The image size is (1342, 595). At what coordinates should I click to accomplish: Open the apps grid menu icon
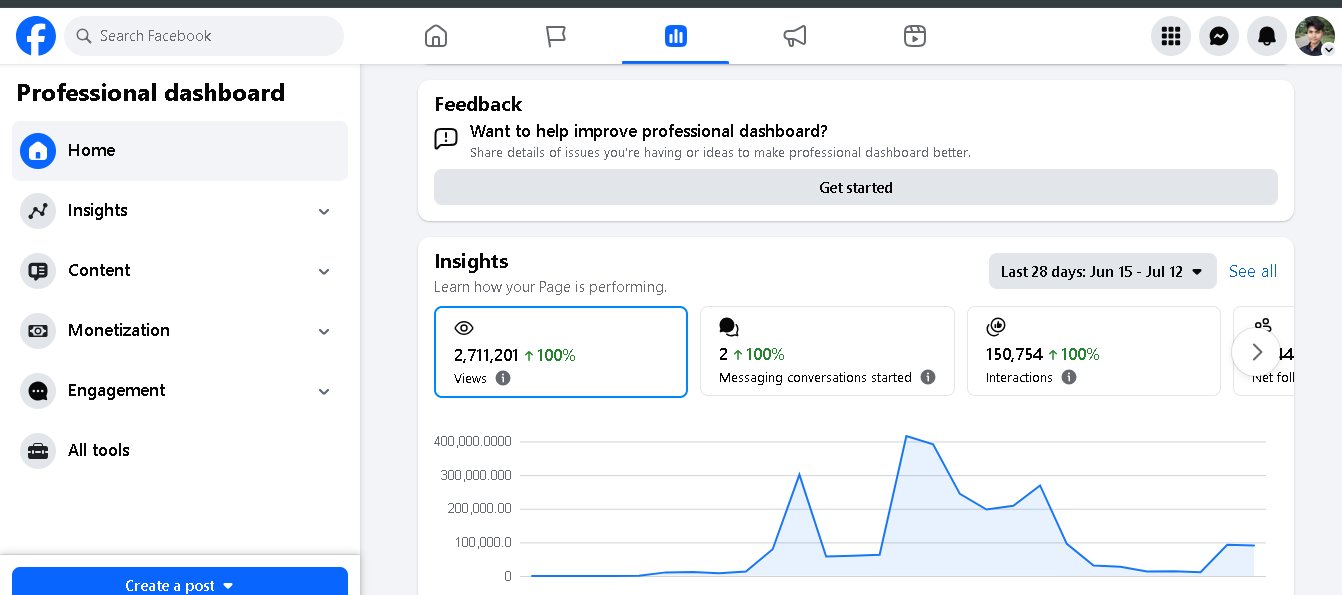click(1171, 36)
